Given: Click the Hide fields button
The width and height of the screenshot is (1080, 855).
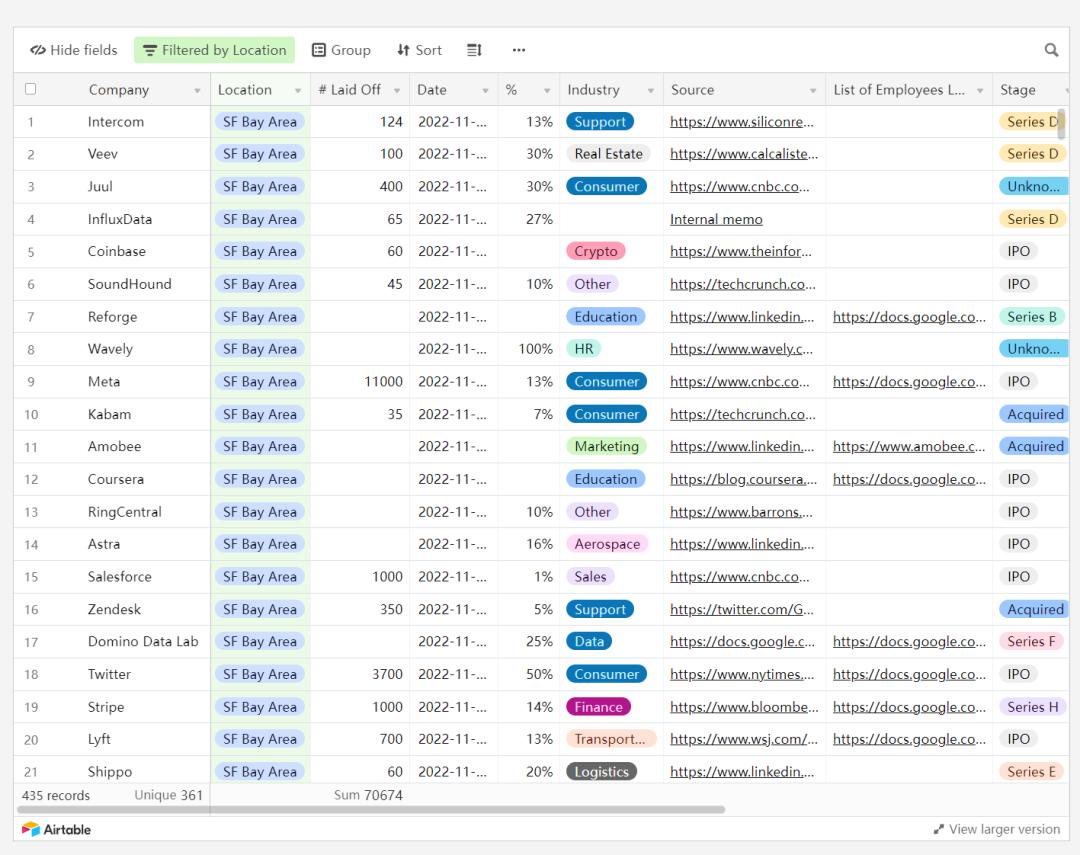Looking at the screenshot, I should [74, 50].
